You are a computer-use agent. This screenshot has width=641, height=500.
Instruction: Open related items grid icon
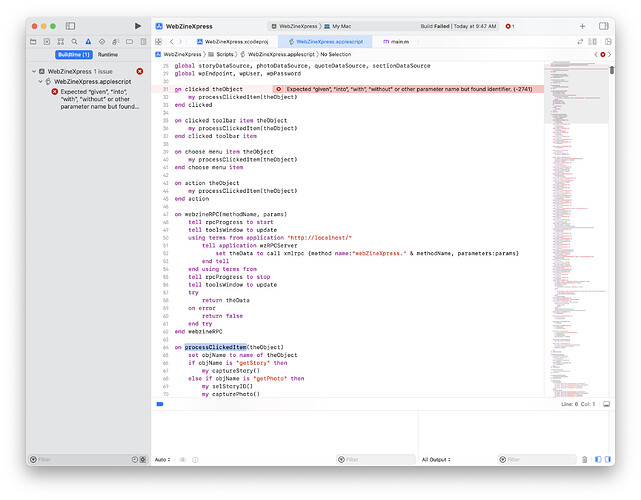pyautogui.click(x=159, y=42)
